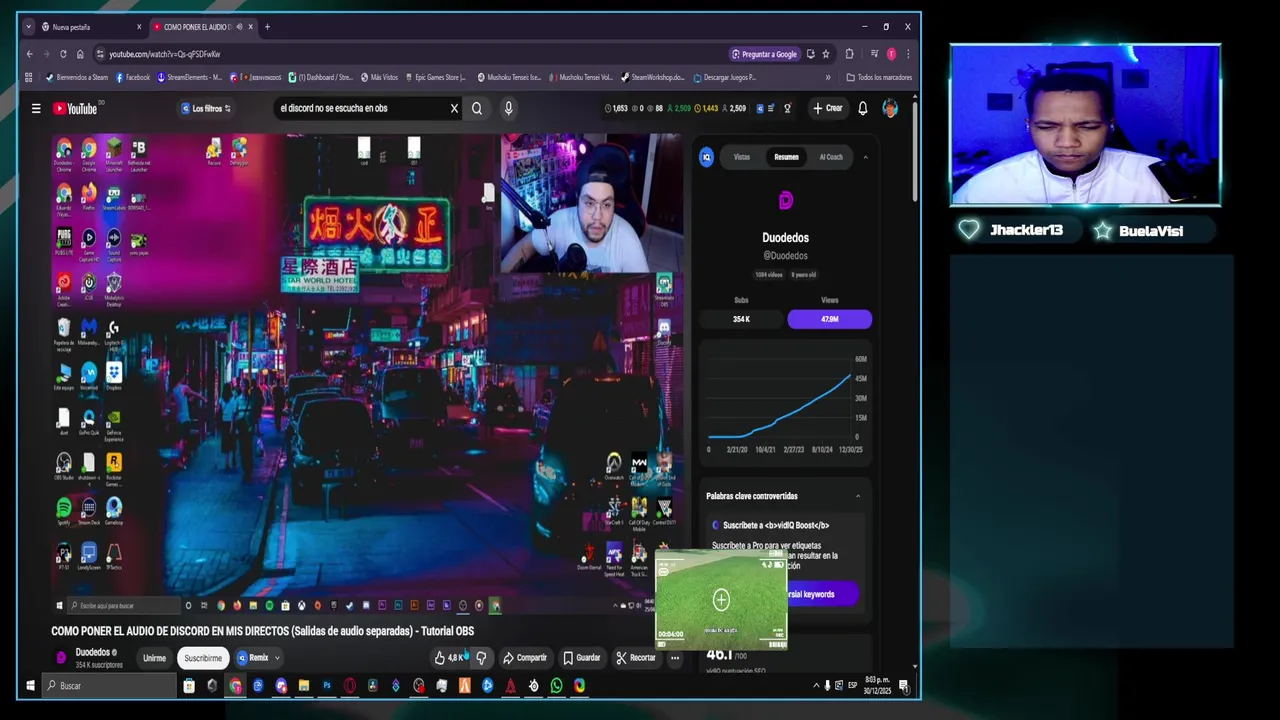Click the Unirme membership button
This screenshot has width=1280, height=720.
(x=154, y=658)
